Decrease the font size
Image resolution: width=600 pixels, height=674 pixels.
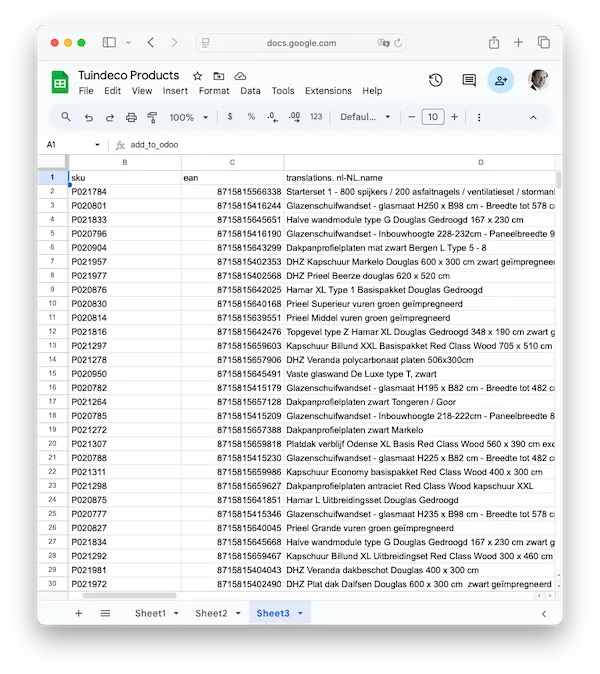point(411,117)
